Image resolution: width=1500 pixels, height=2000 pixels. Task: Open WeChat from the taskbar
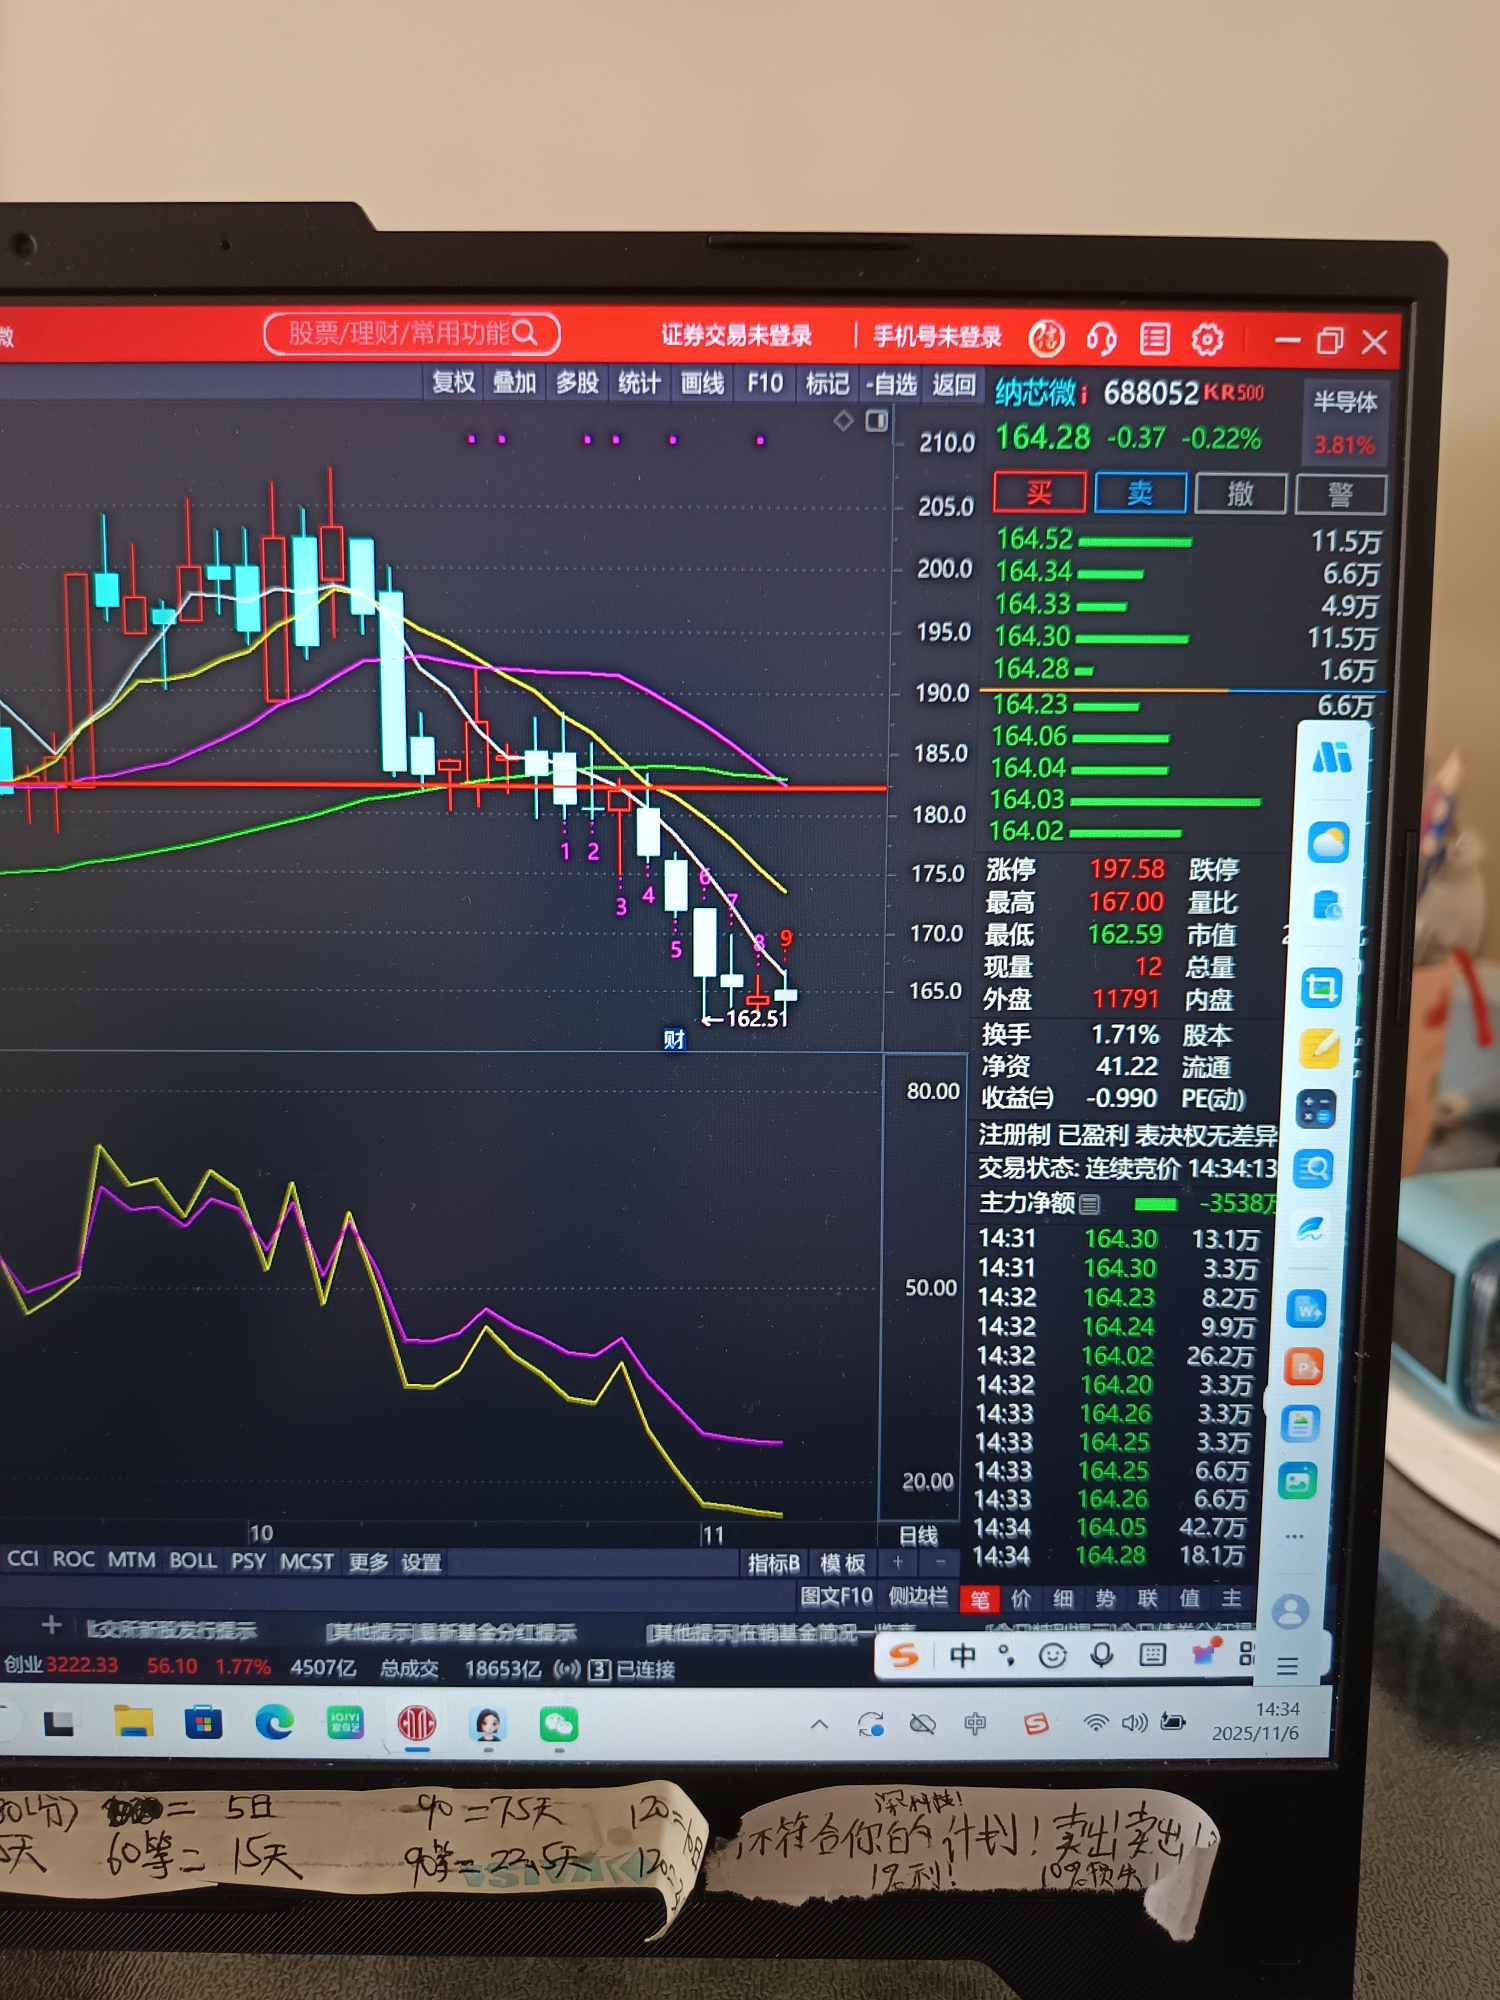point(558,1725)
